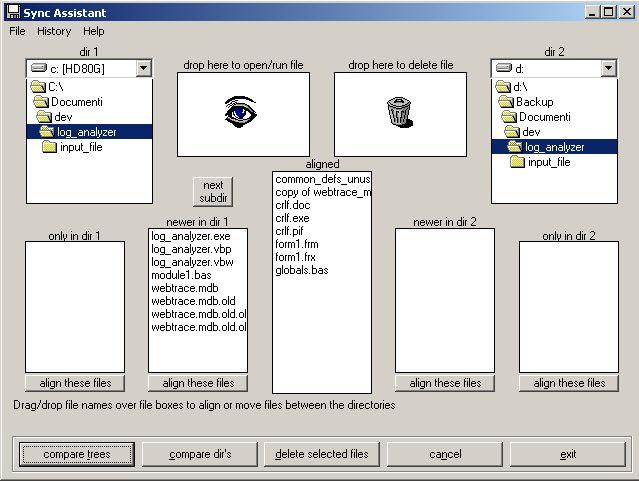This screenshot has width=639, height=481.
Task: Select the Backup folder in dir 2
Action: pos(534,102)
